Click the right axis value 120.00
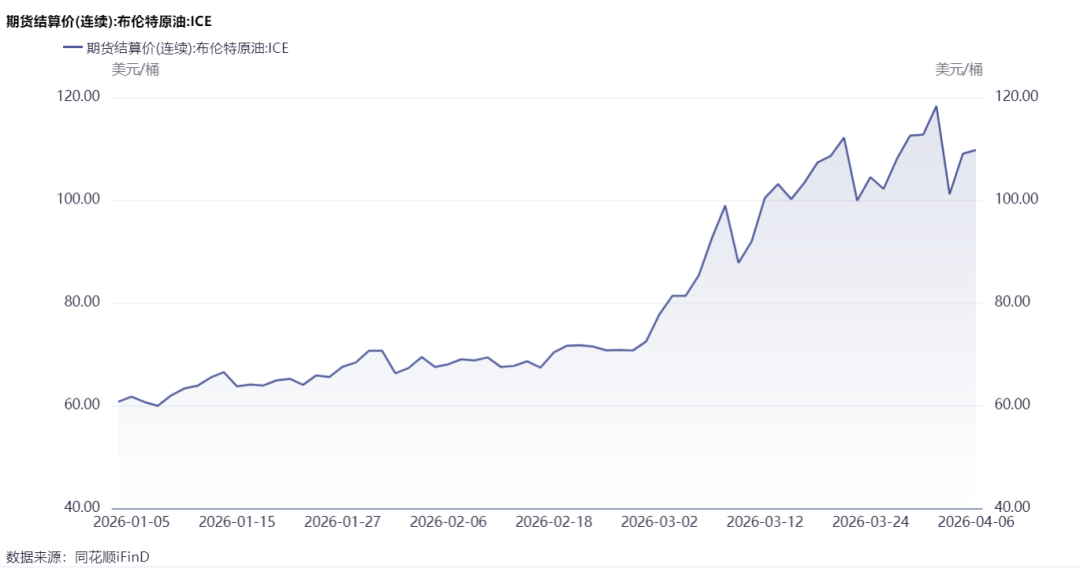Image resolution: width=1080 pixels, height=568 pixels. point(1017,96)
